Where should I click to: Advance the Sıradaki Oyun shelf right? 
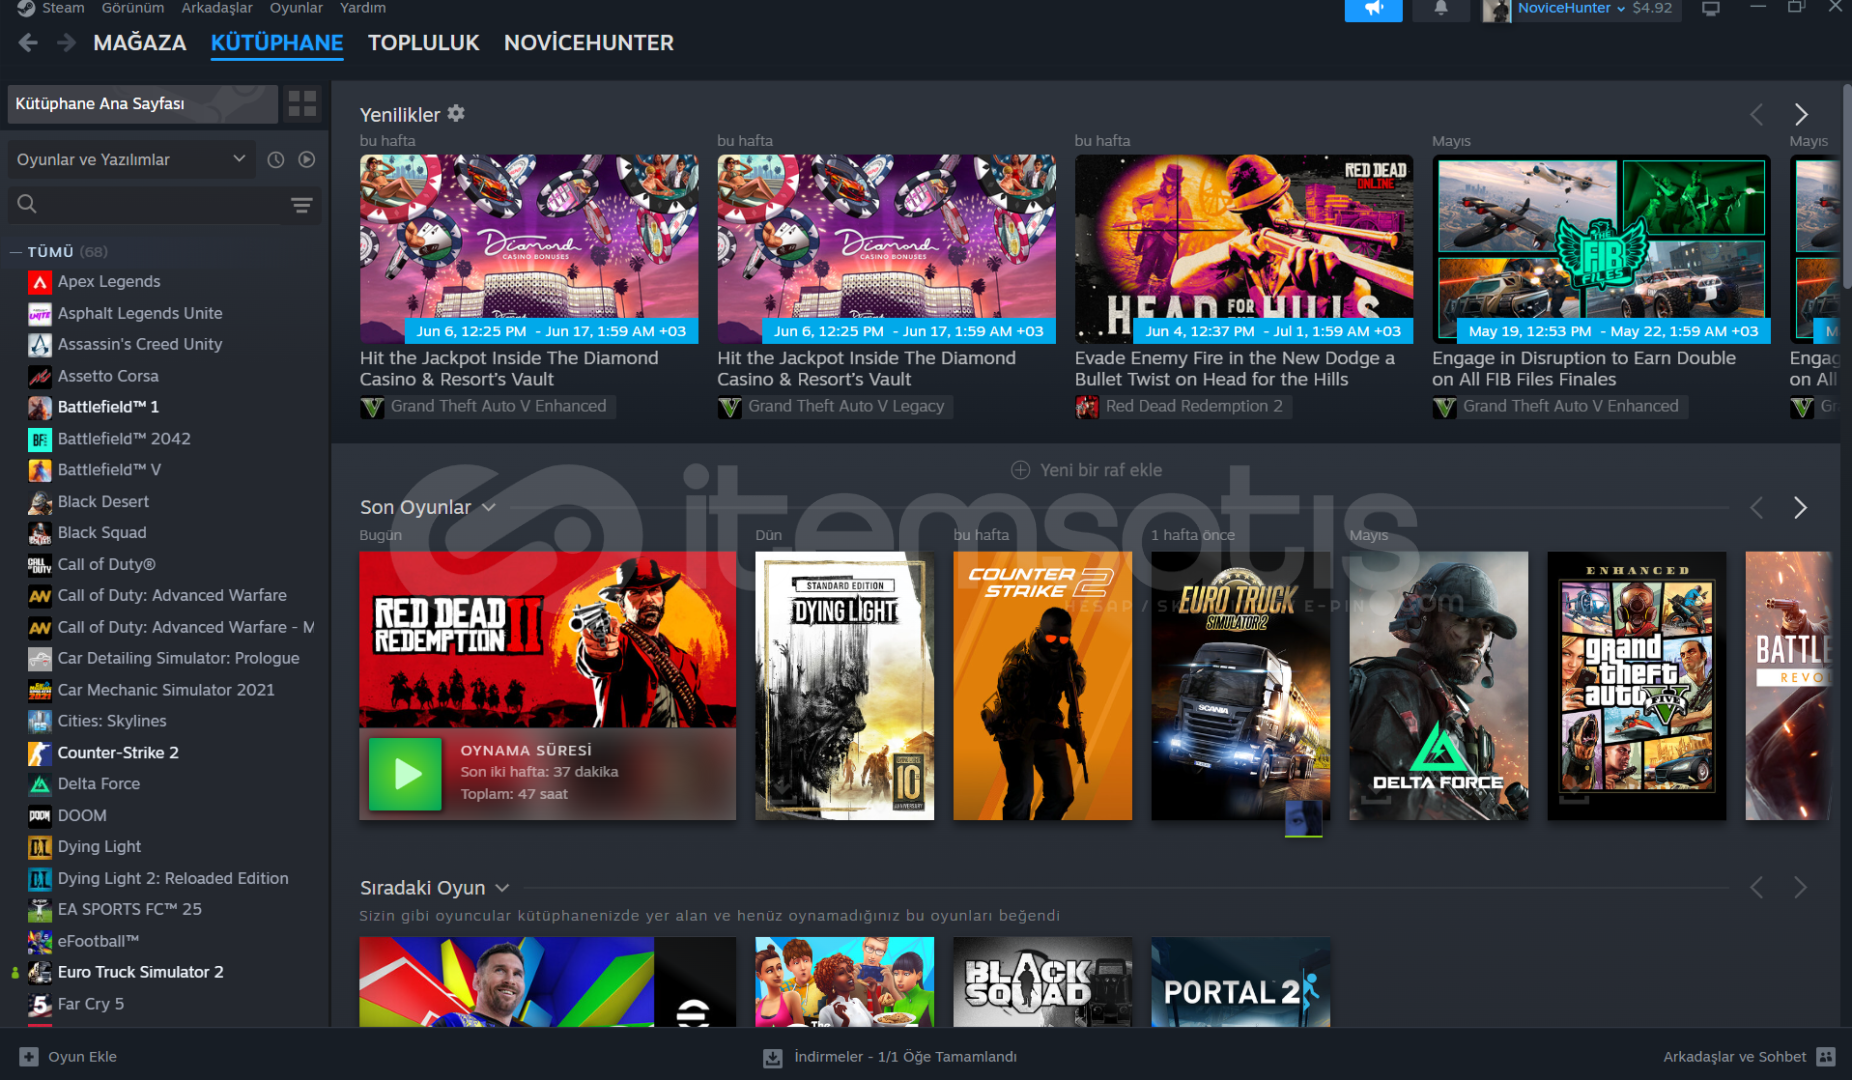1801,888
